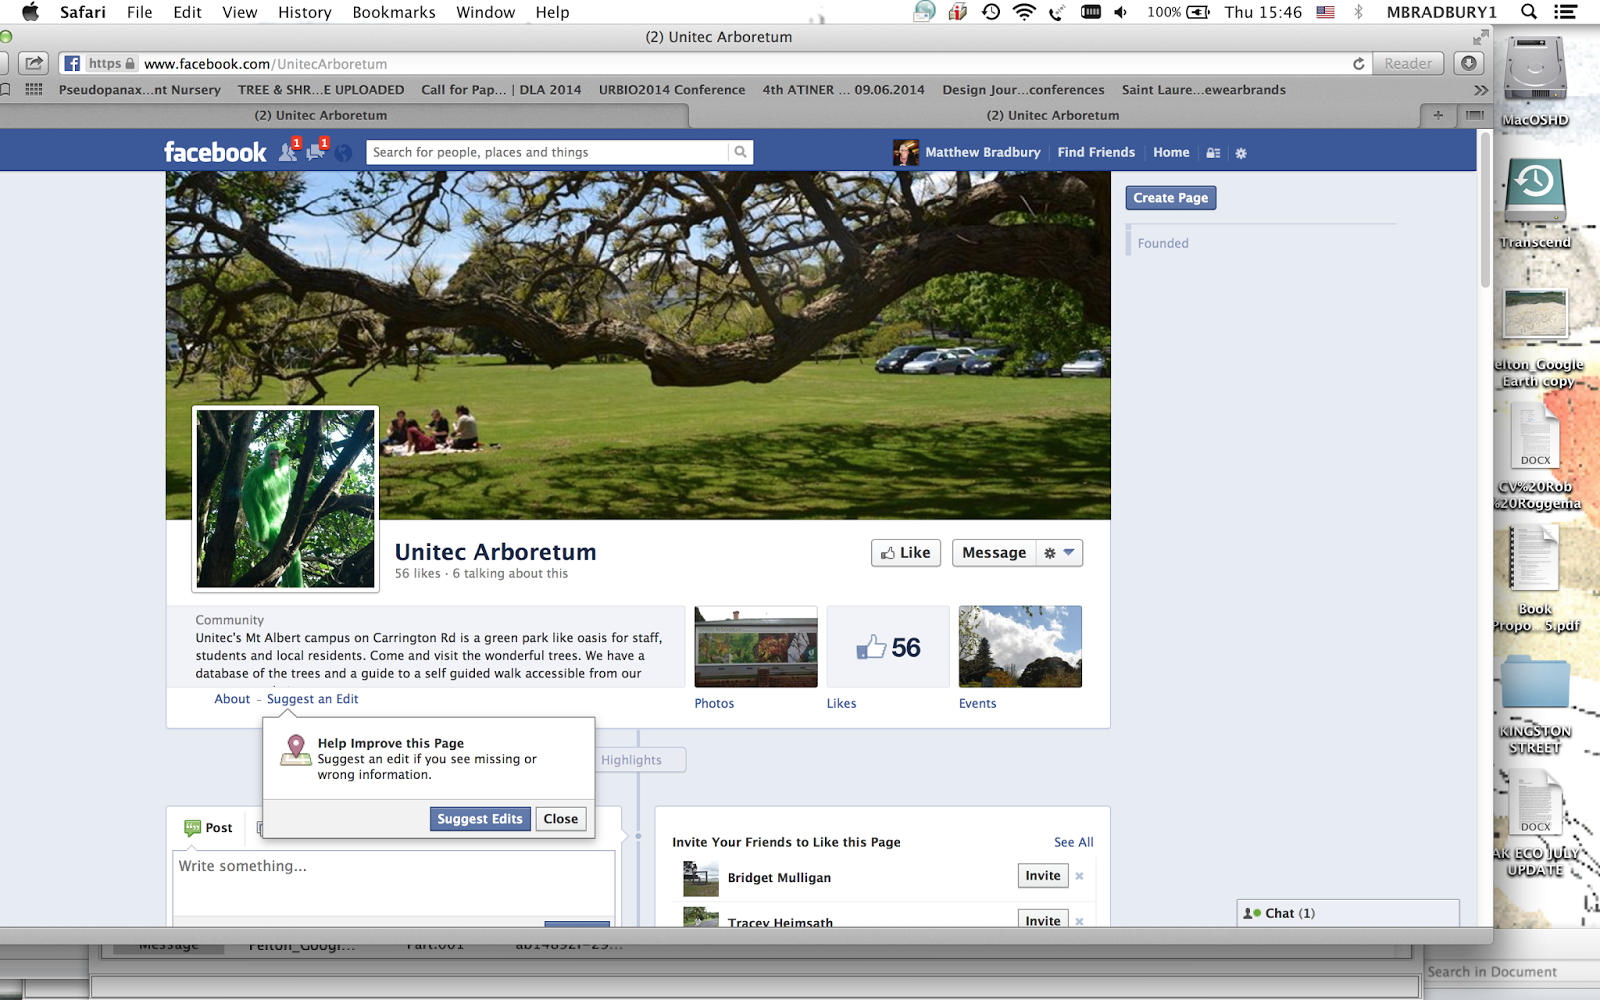Image resolution: width=1600 pixels, height=1000 pixels.
Task: Dismiss Bridget Mulligan suggestion
Action: (x=1080, y=876)
